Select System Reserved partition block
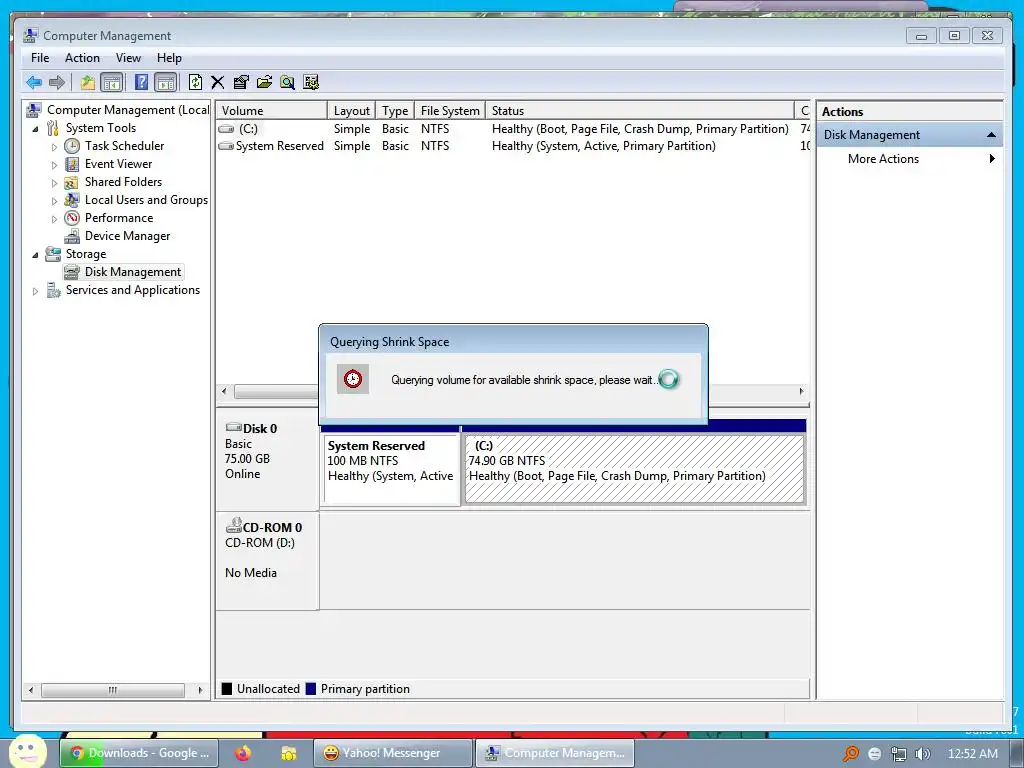Screen dimensions: 1024x768 pos(391,468)
